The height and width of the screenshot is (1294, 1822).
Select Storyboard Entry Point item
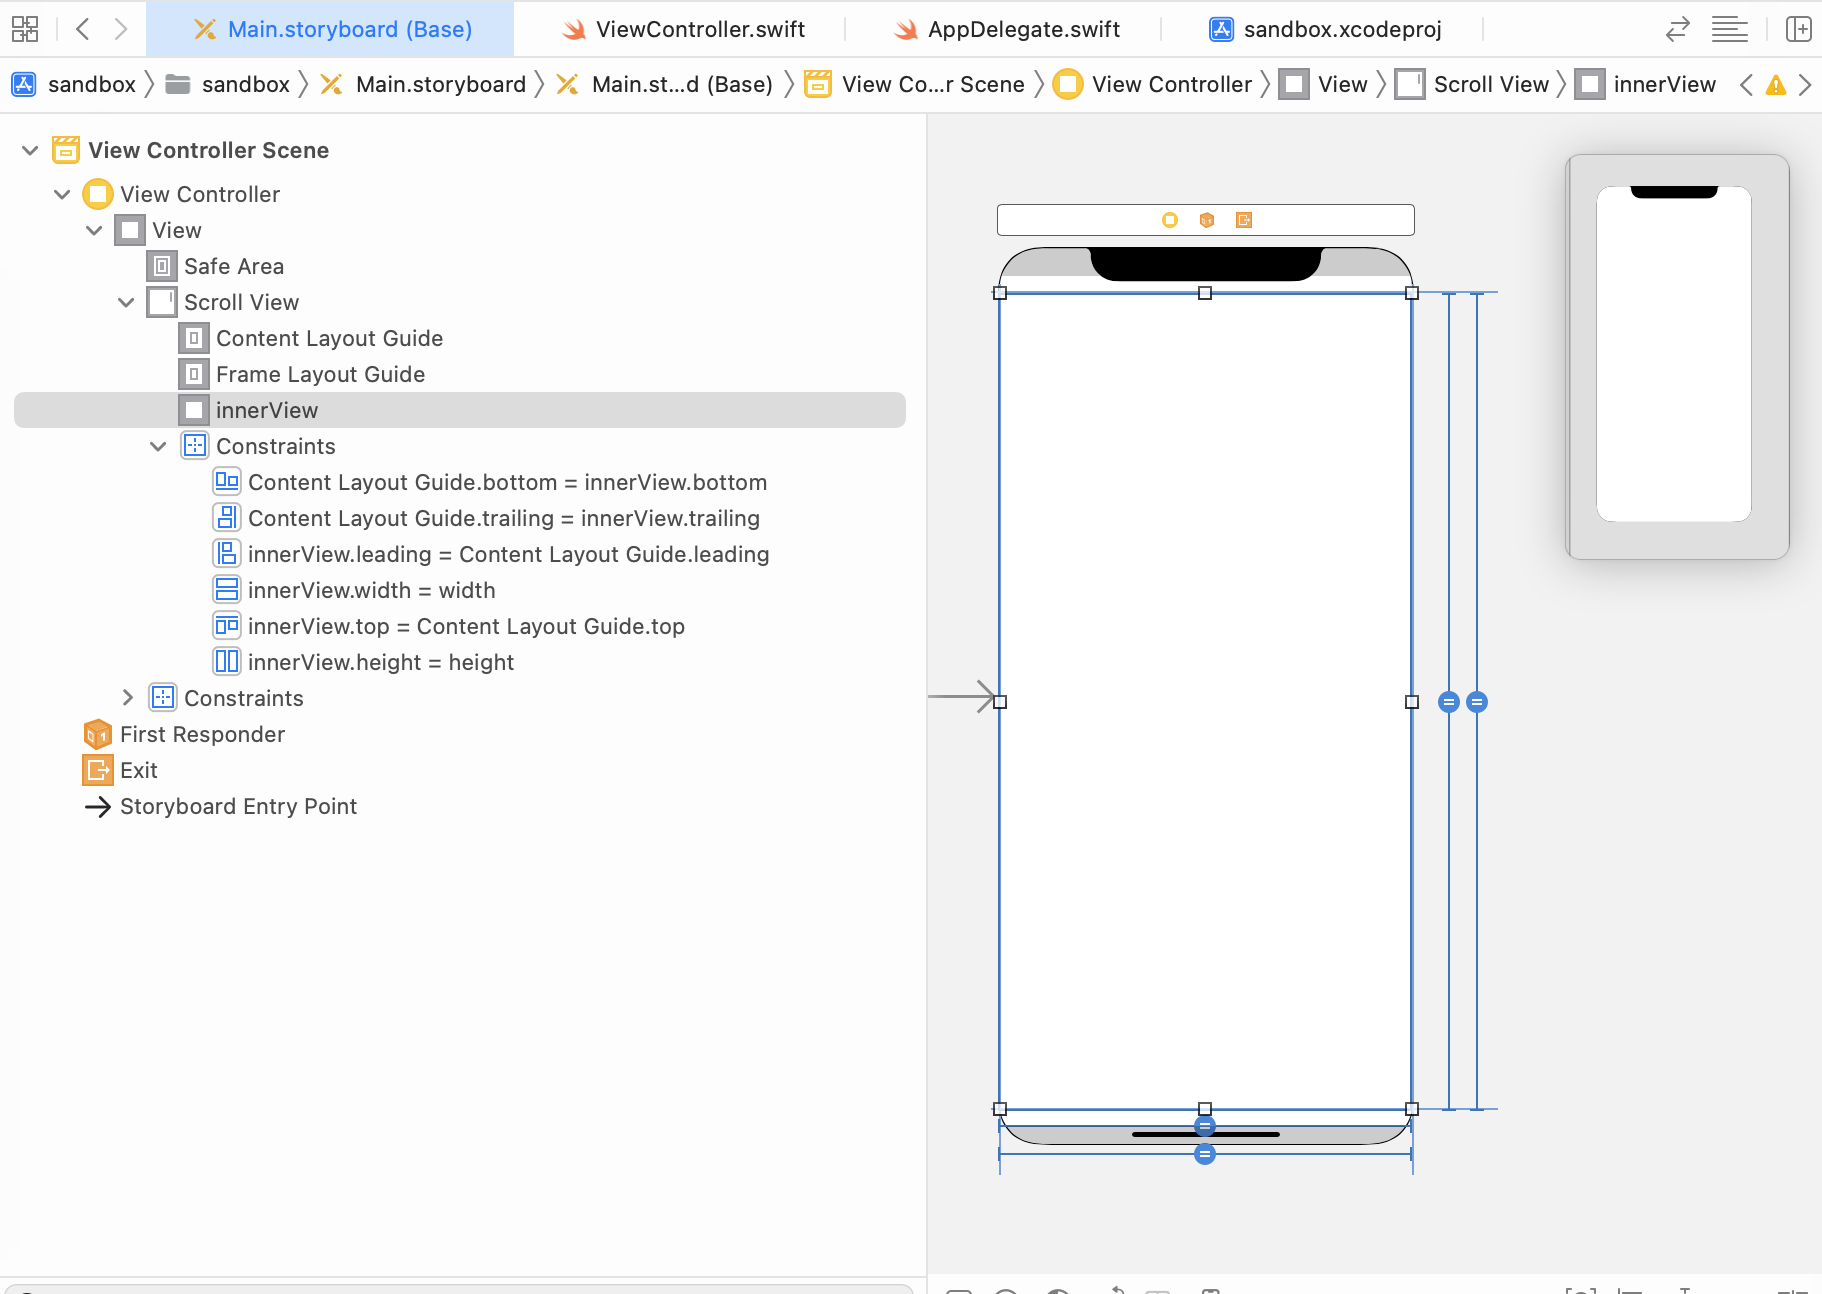[238, 806]
